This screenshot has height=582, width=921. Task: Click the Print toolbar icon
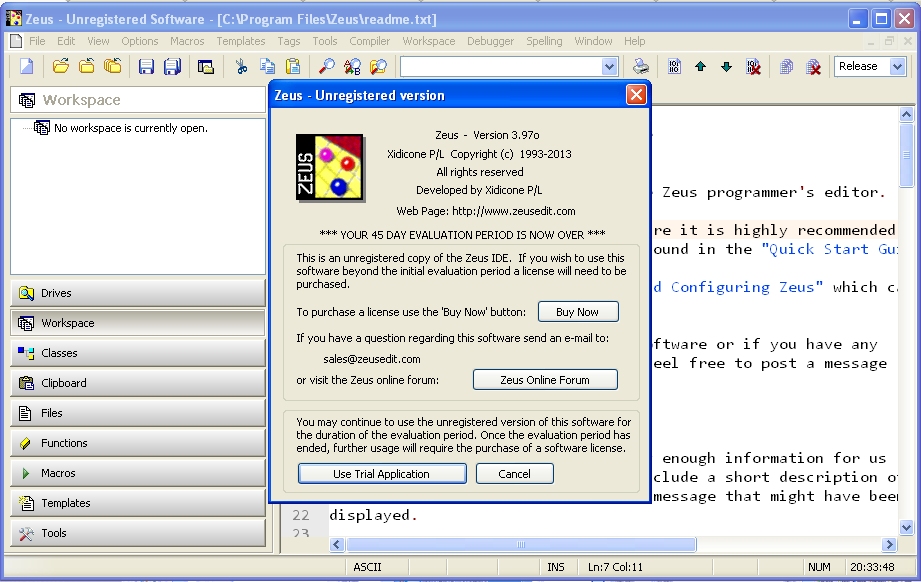641,66
